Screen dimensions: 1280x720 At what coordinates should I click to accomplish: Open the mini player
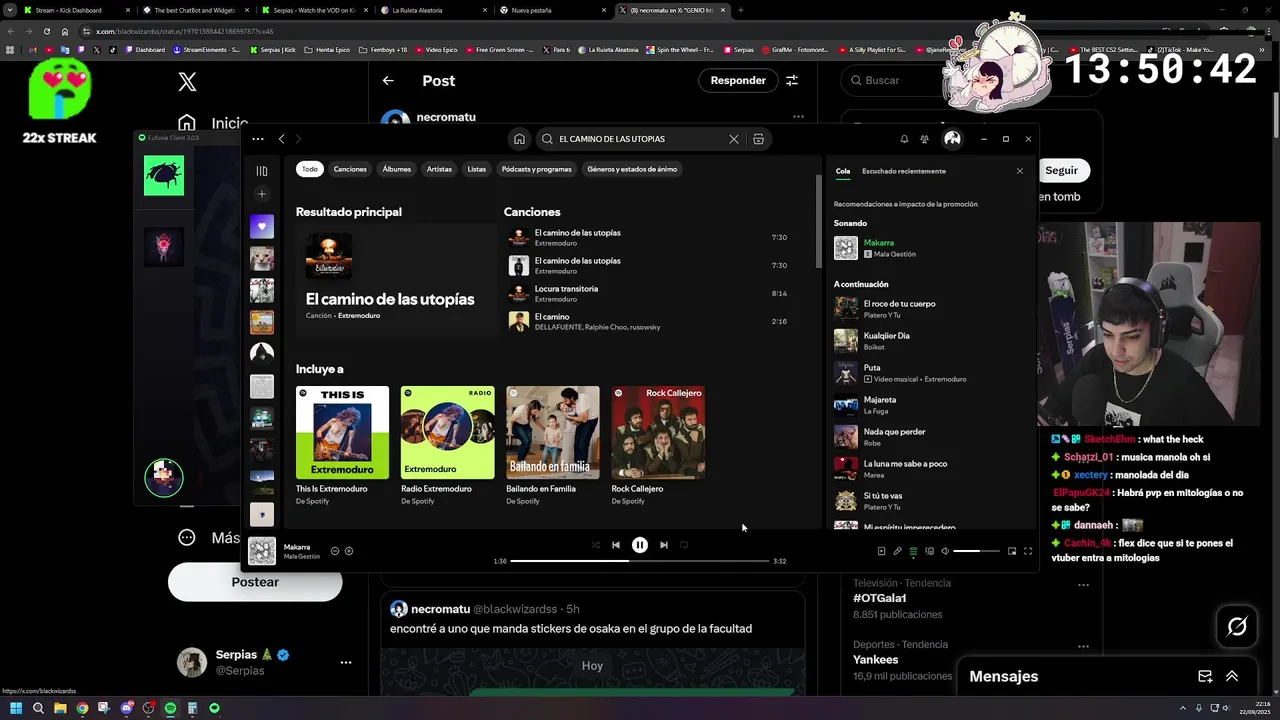[x=1012, y=551]
